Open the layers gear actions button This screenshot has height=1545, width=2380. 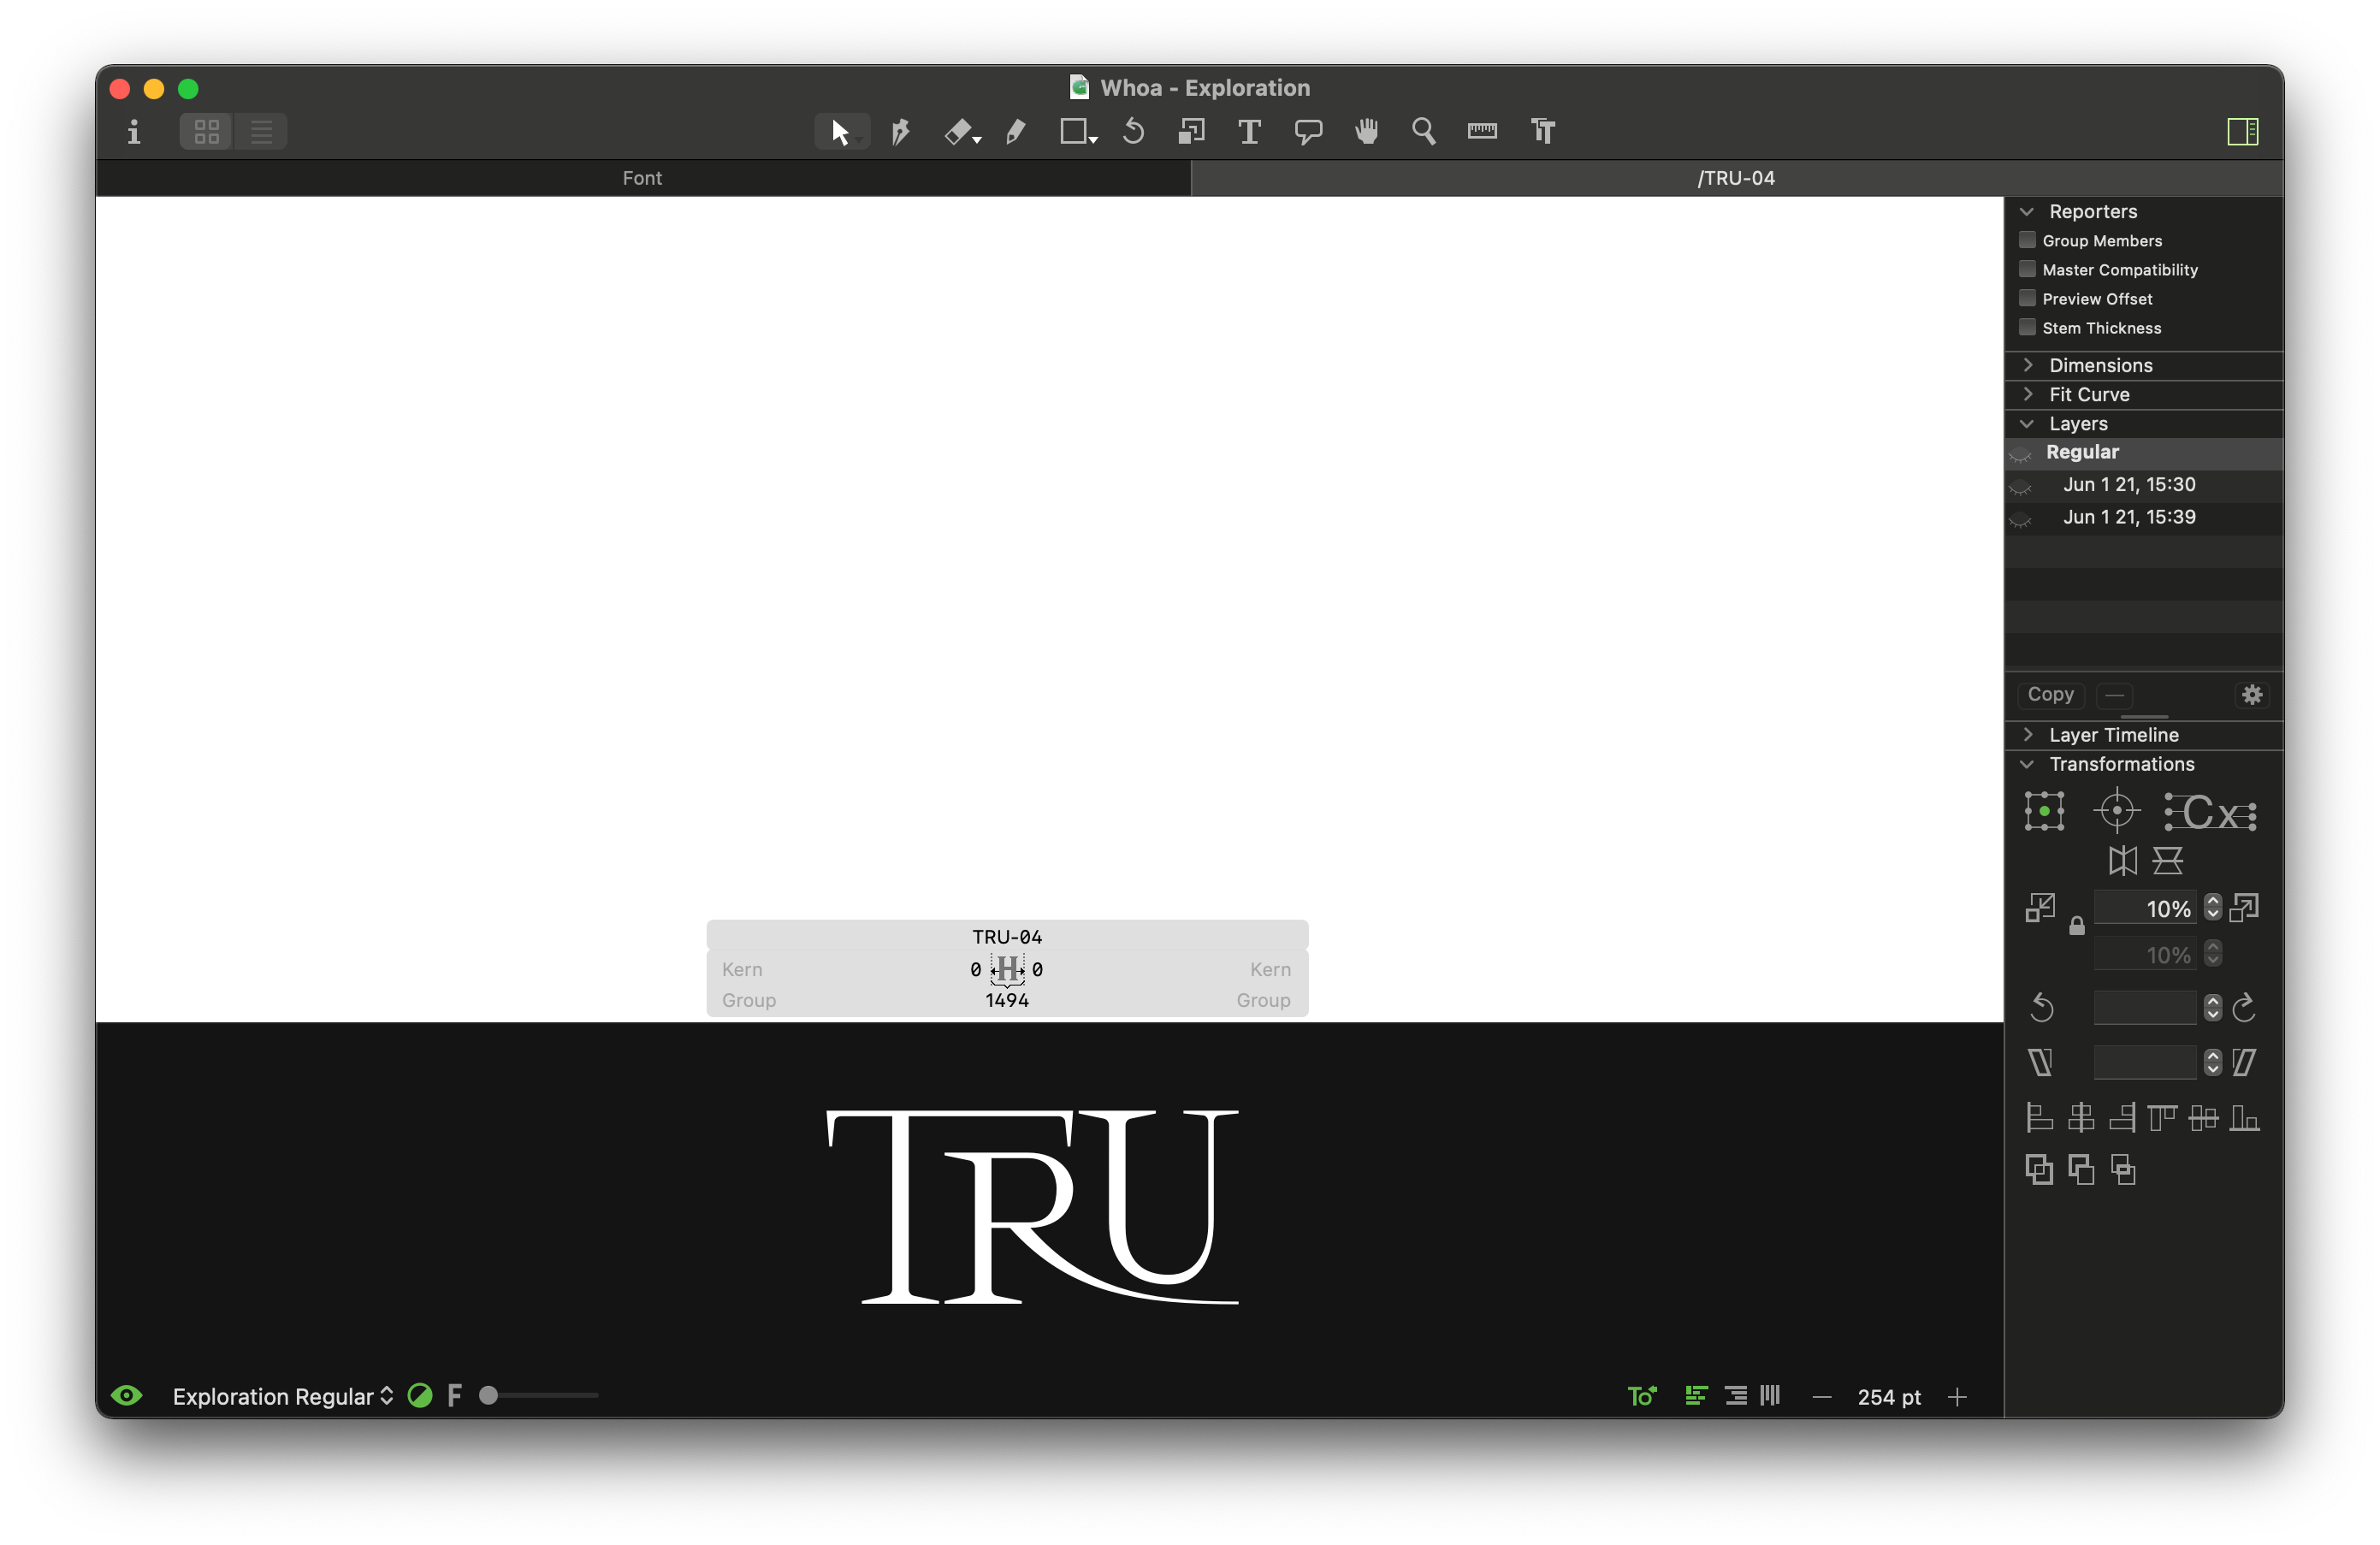pyautogui.click(x=2252, y=694)
